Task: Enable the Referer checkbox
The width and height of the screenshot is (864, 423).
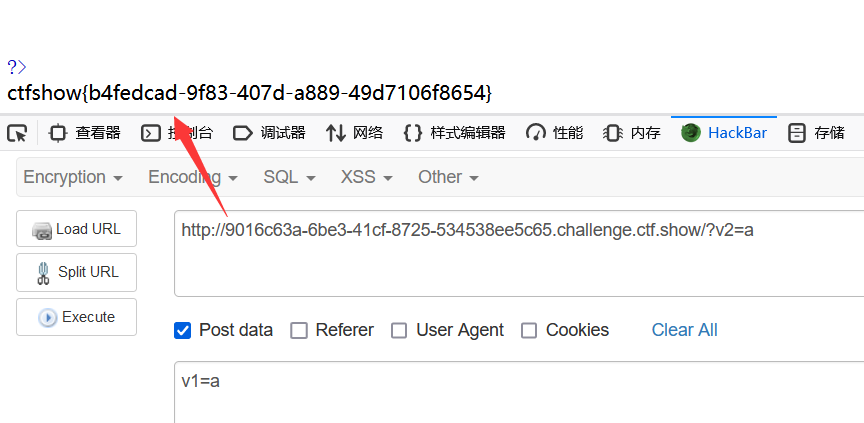Action: point(299,330)
